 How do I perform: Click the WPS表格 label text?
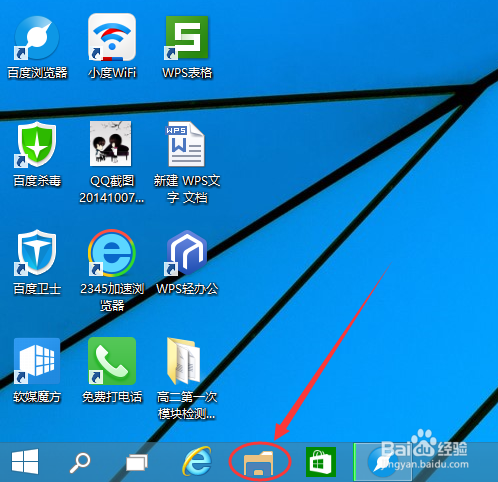click(187, 73)
